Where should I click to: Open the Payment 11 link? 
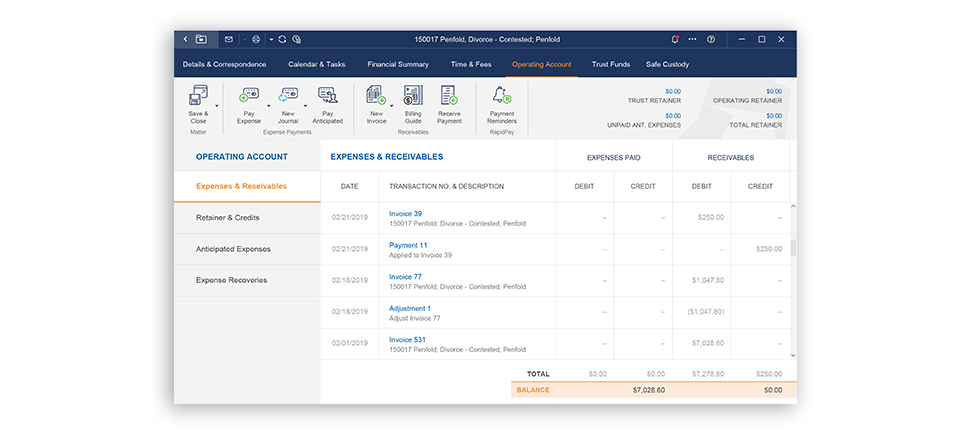coord(408,245)
